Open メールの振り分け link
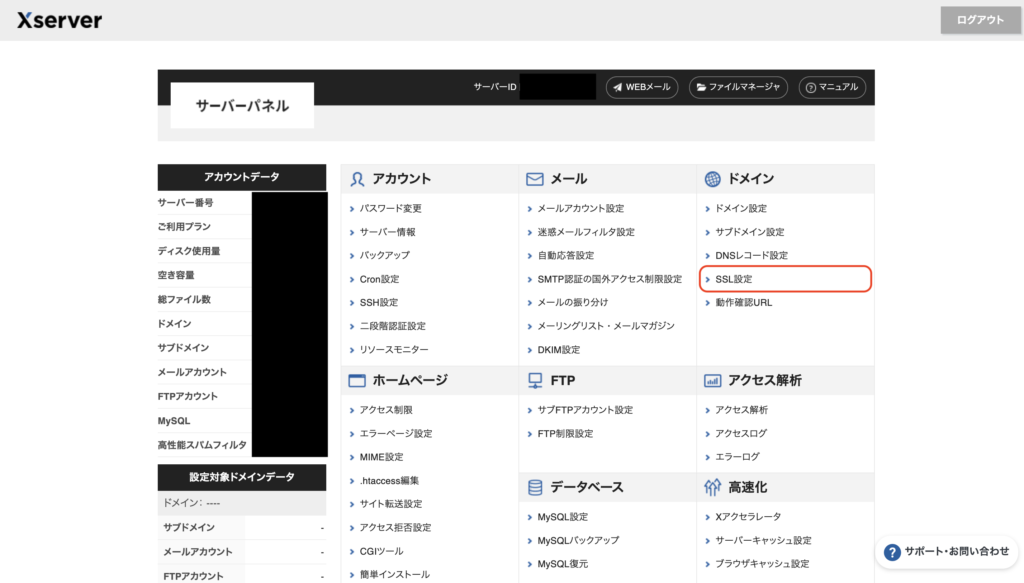Viewport: 1024px width, 583px height. (573, 302)
